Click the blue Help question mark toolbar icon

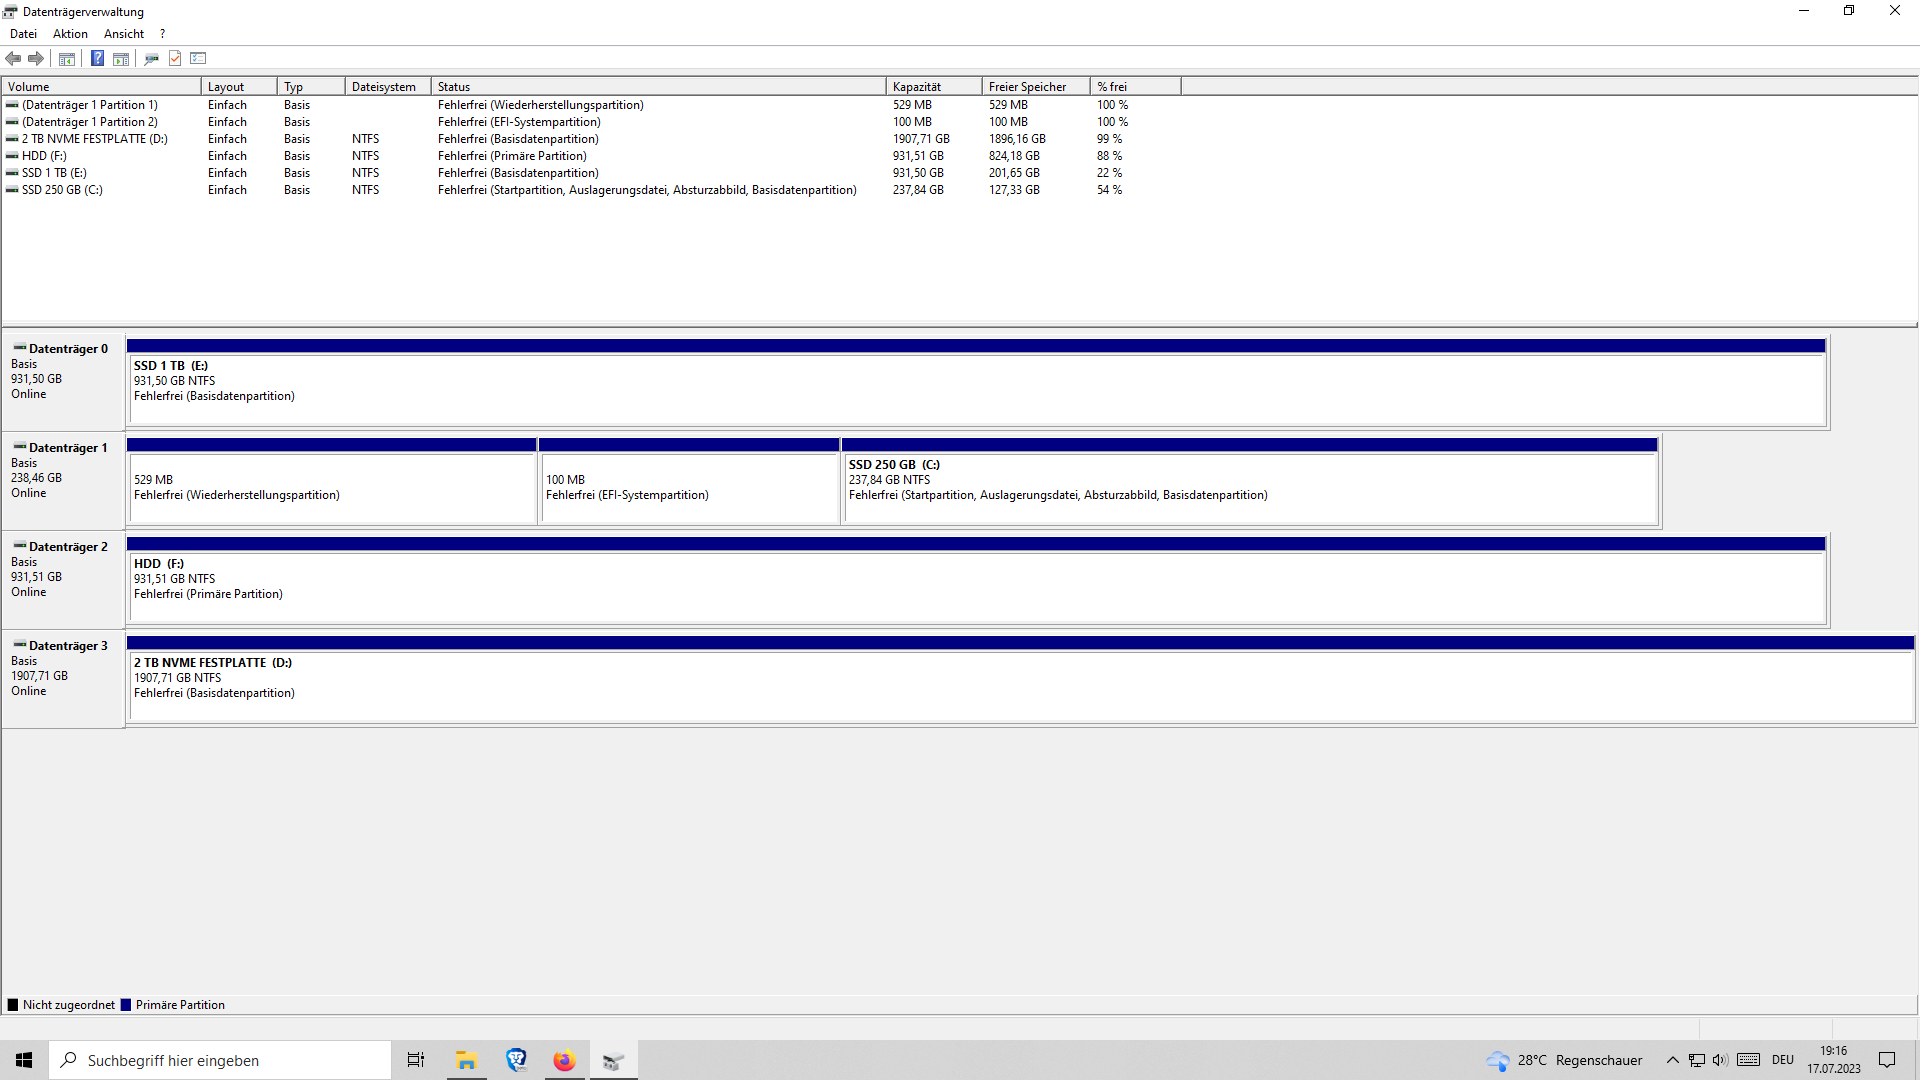pyautogui.click(x=97, y=58)
